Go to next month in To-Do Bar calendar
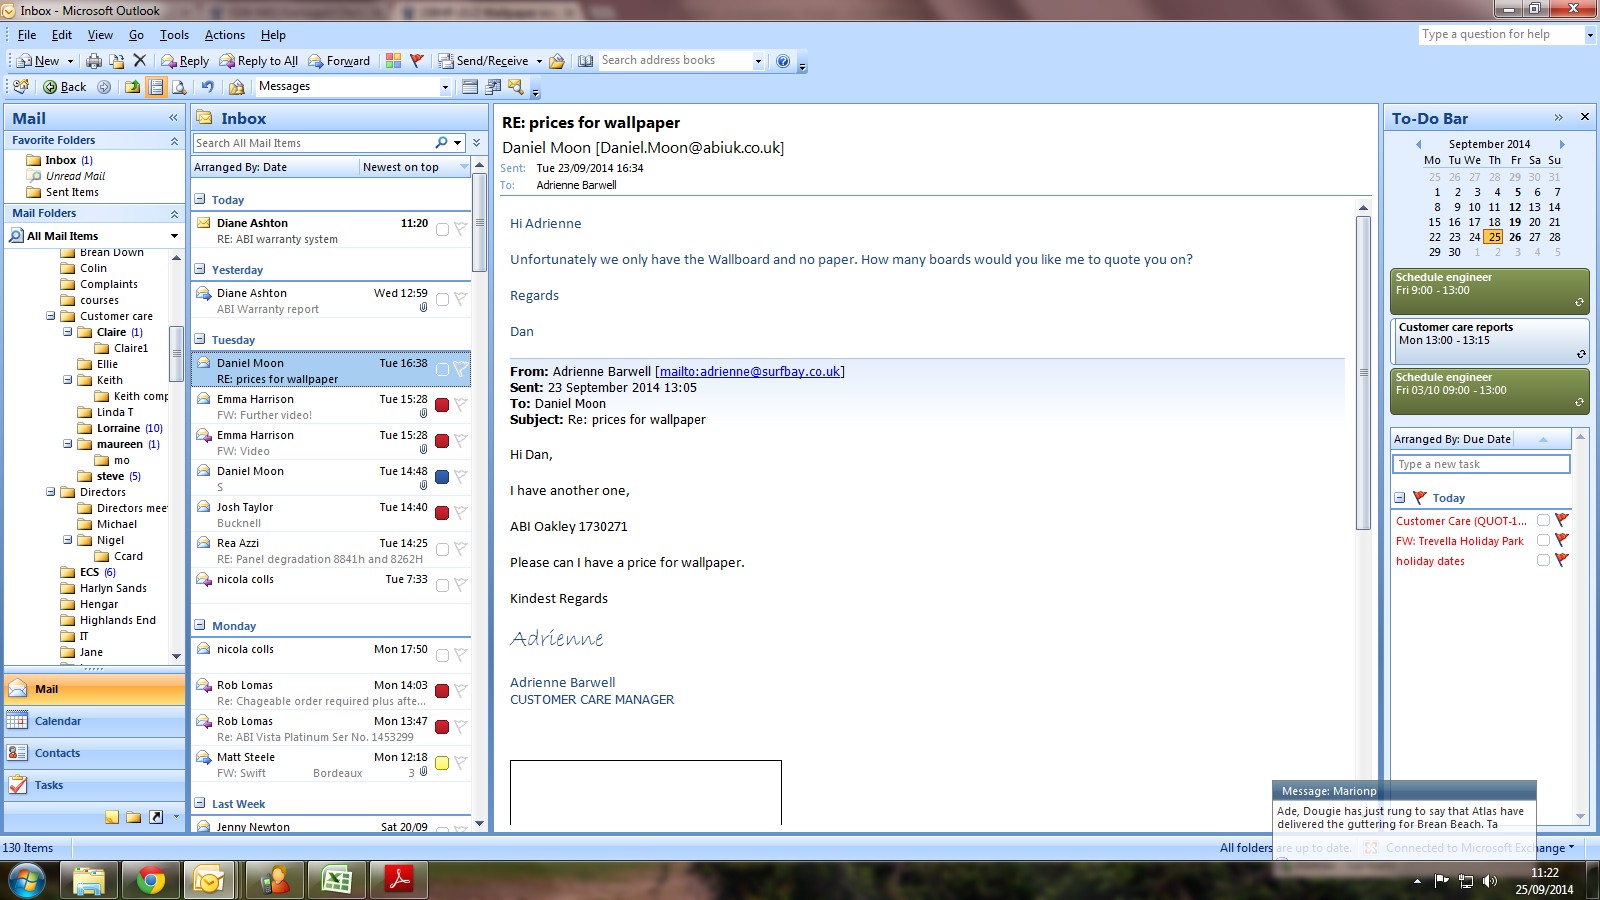1600x900 pixels. [x=1562, y=144]
